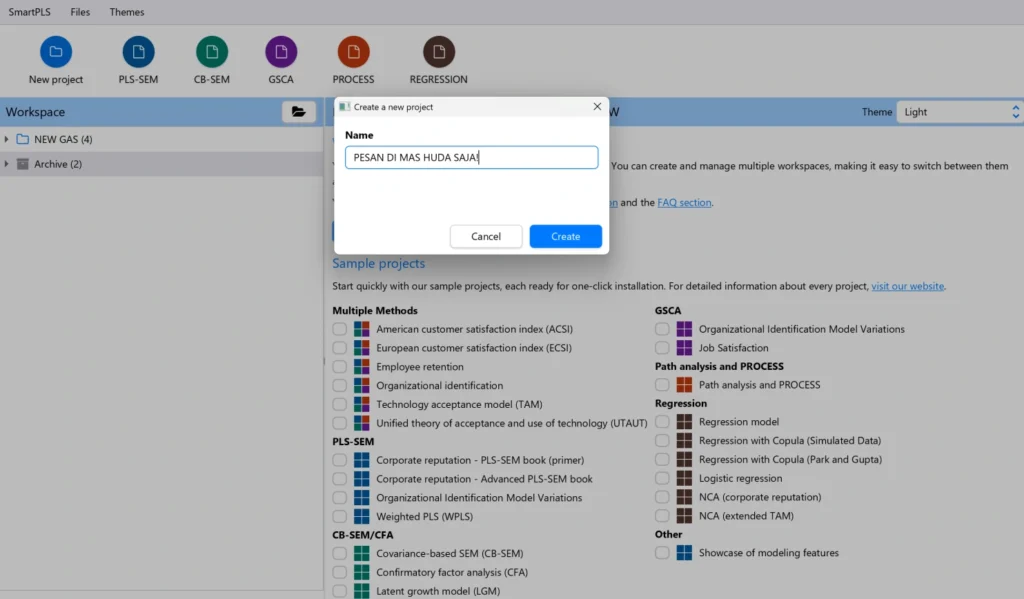Click the Regression model sample icon
This screenshot has height=599, width=1024.
(x=684, y=422)
